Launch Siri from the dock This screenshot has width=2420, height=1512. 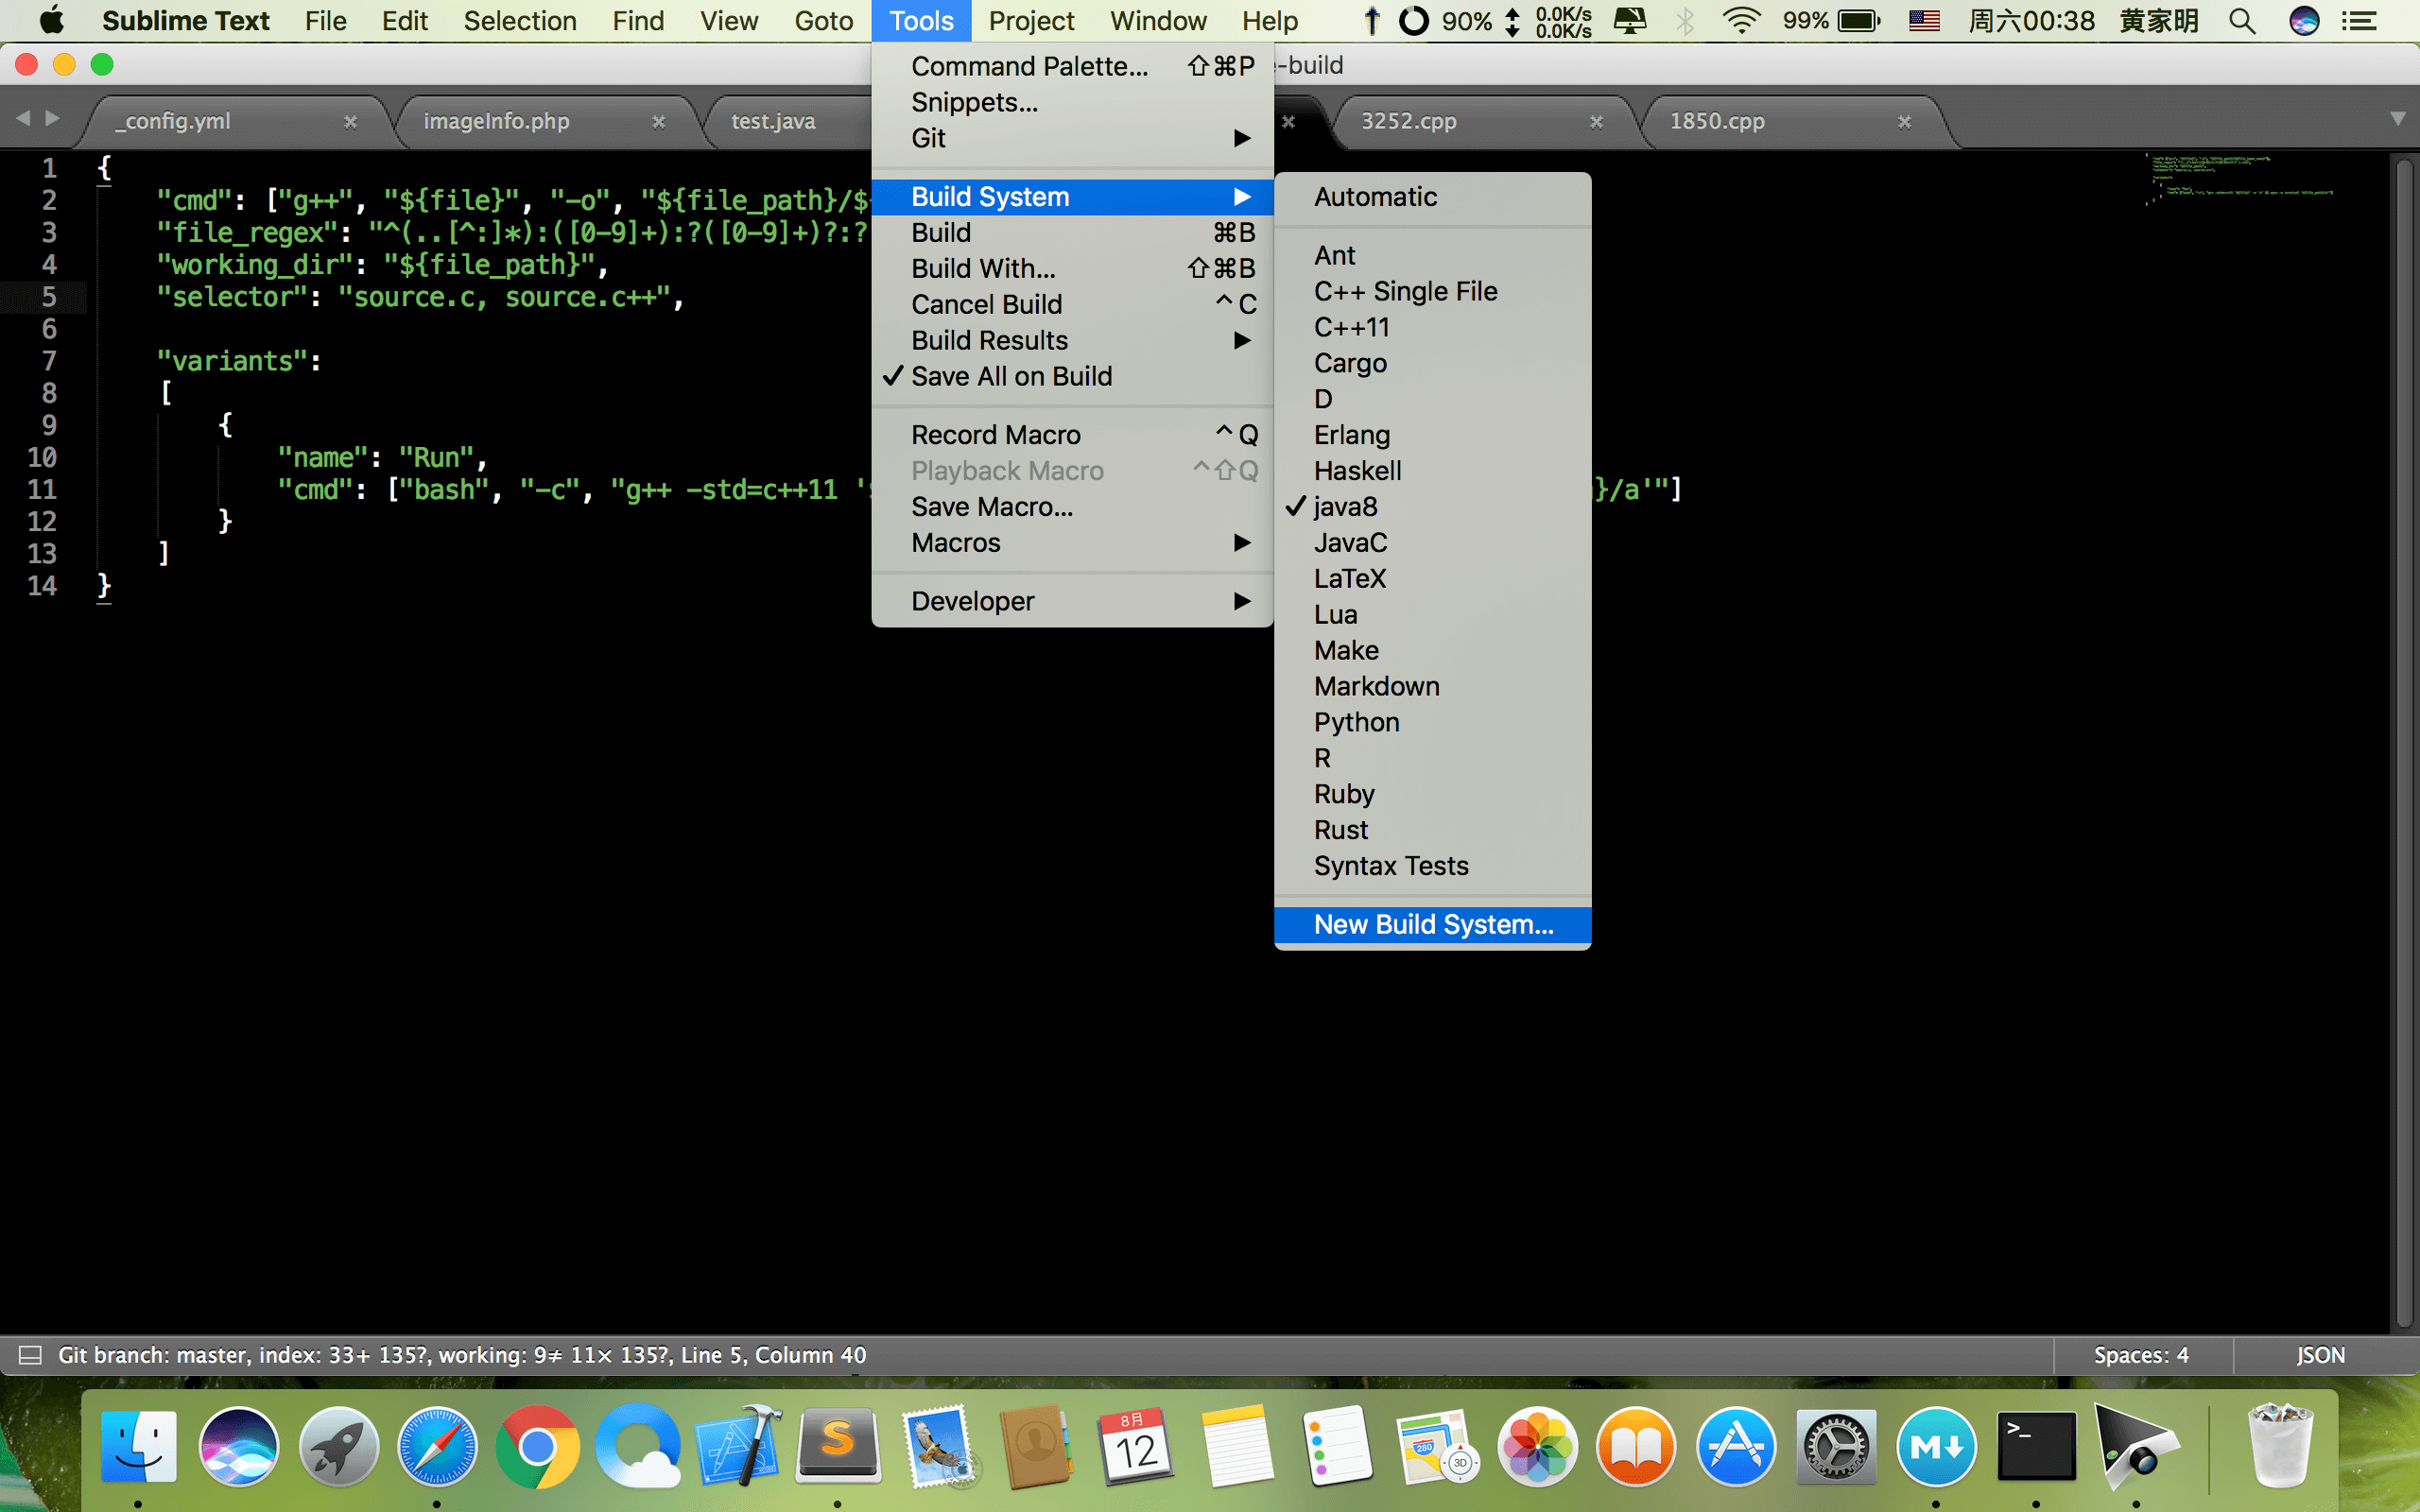point(238,1446)
